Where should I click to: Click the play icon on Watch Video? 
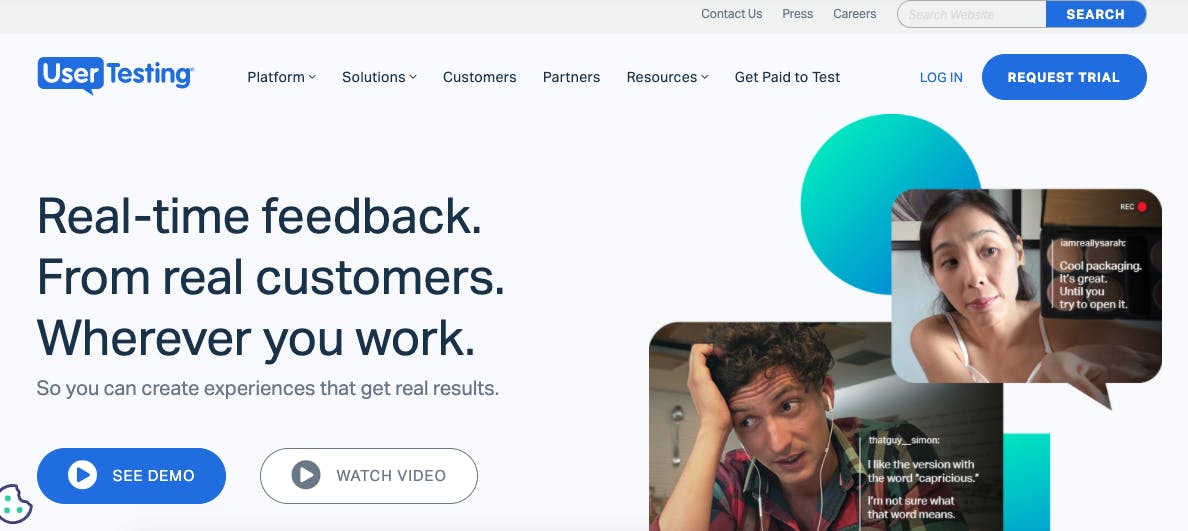[305, 475]
